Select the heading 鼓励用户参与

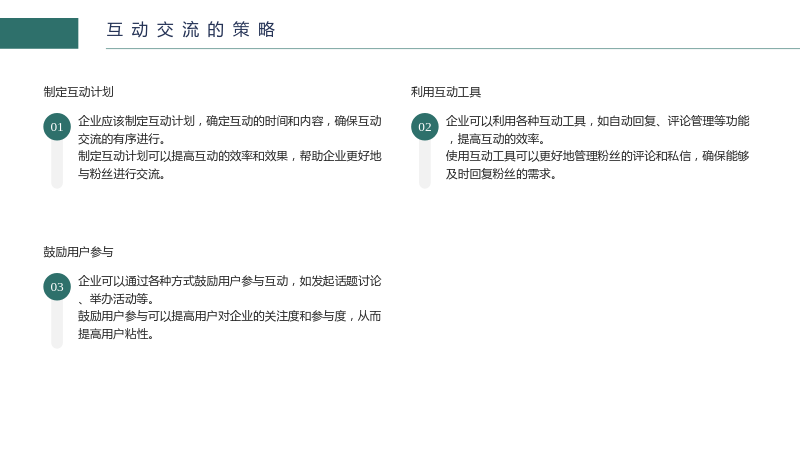pos(79,252)
